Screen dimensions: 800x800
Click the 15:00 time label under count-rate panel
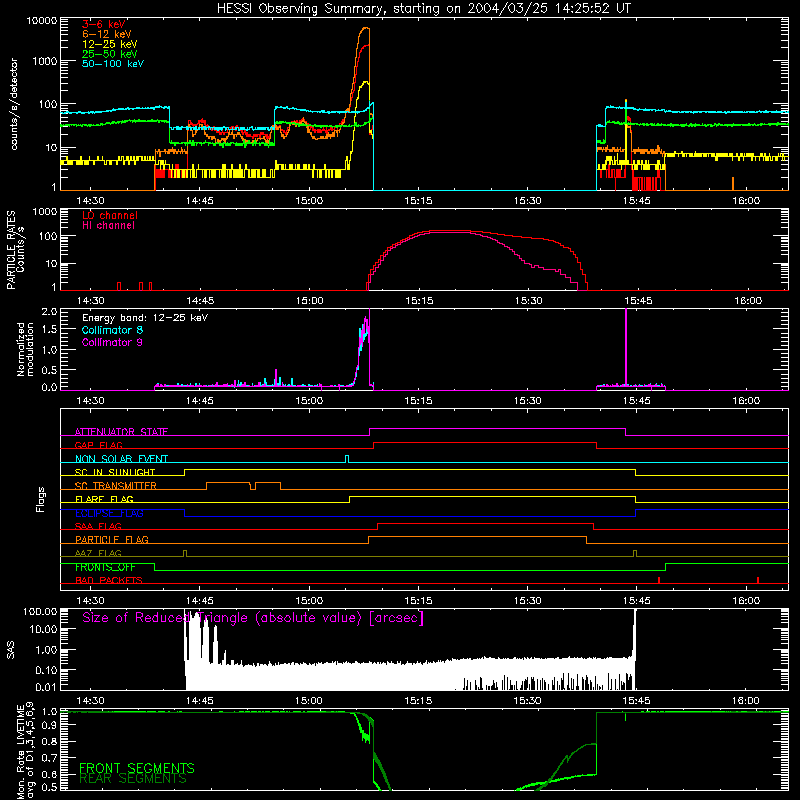click(x=309, y=201)
